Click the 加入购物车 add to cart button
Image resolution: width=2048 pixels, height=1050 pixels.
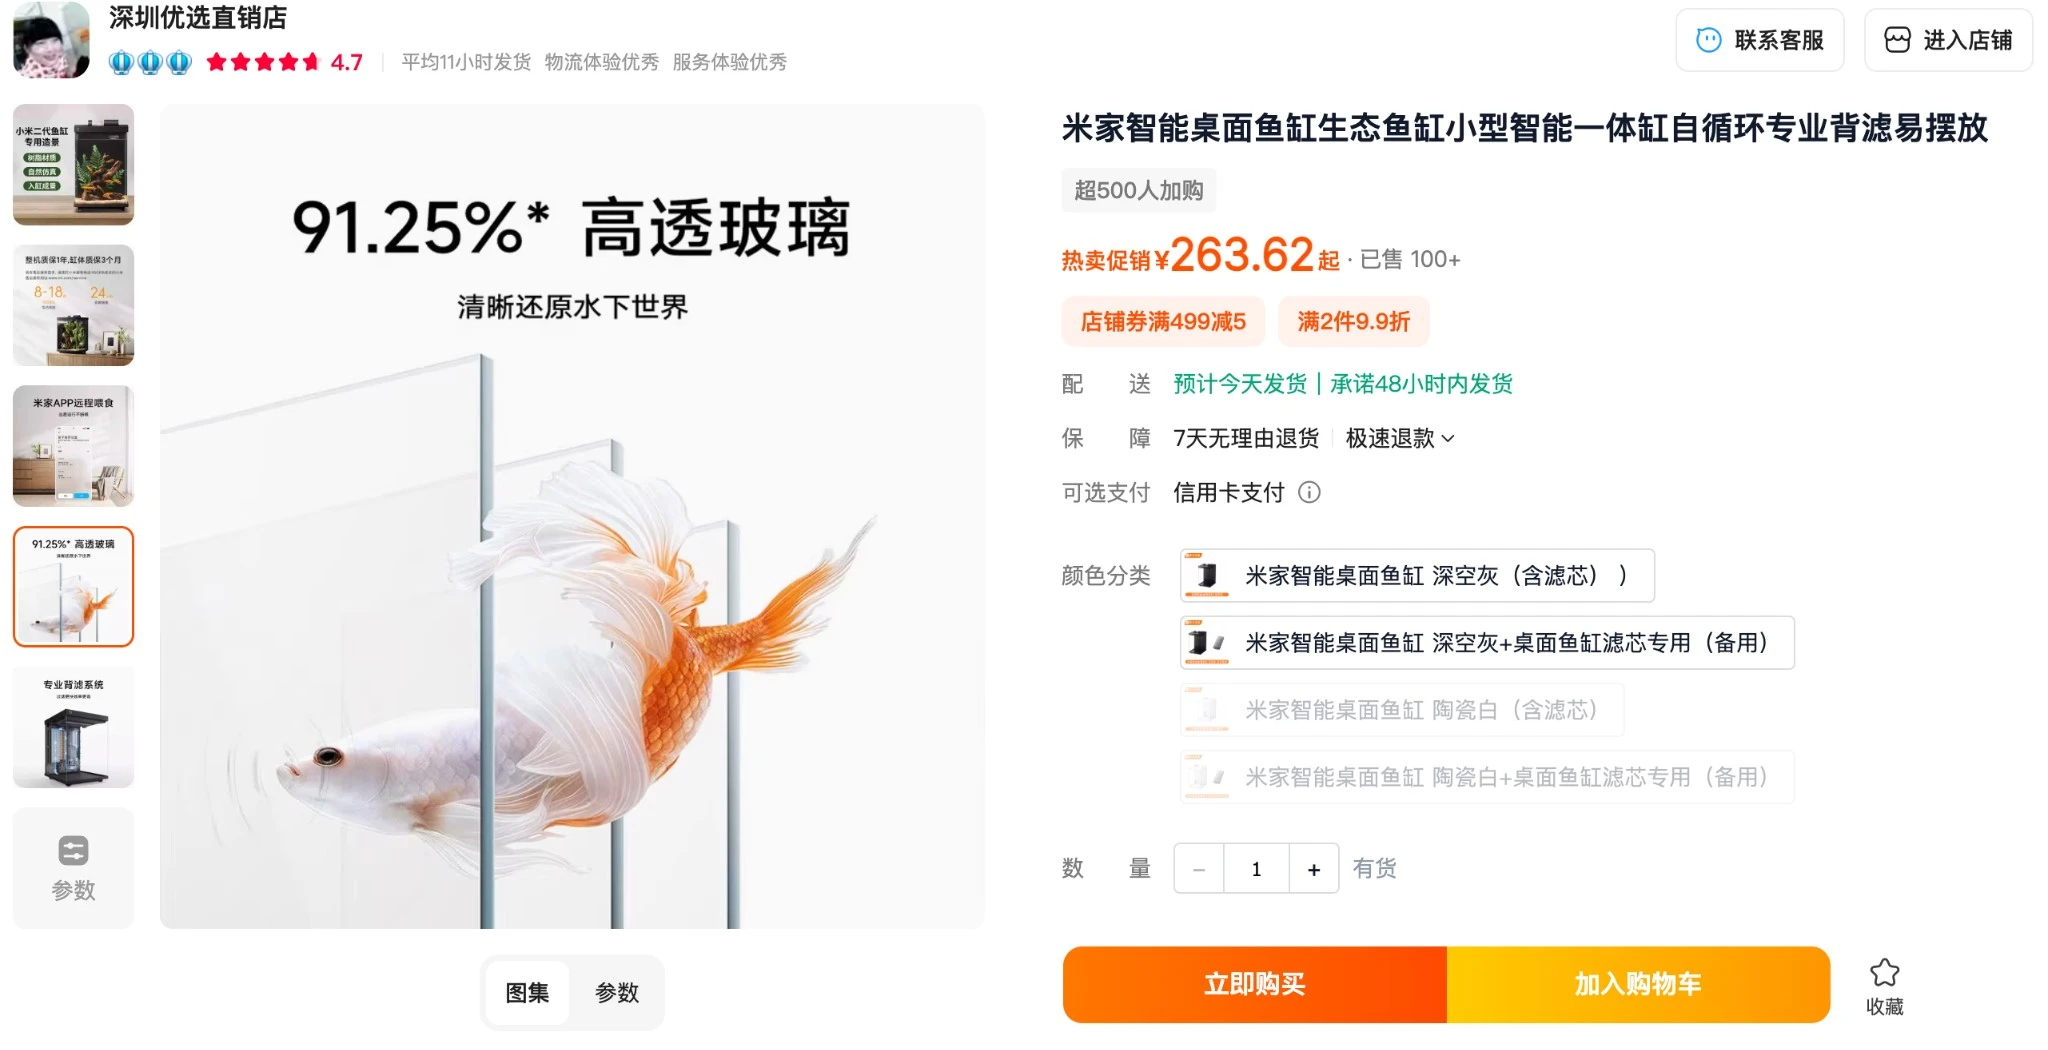pos(1638,985)
